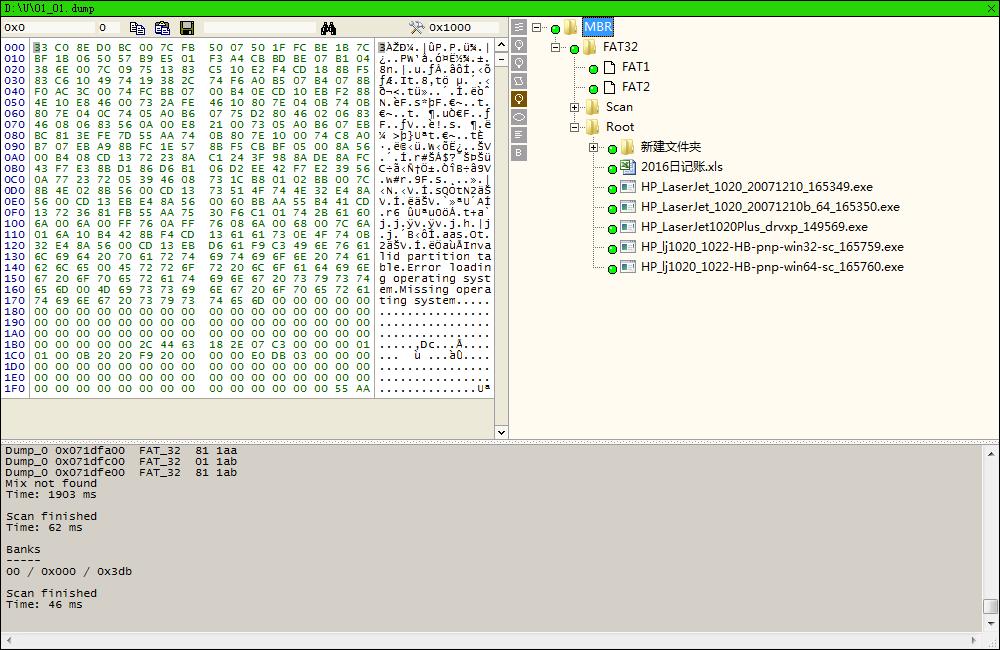Click the FAT1 document icon

tap(610, 67)
